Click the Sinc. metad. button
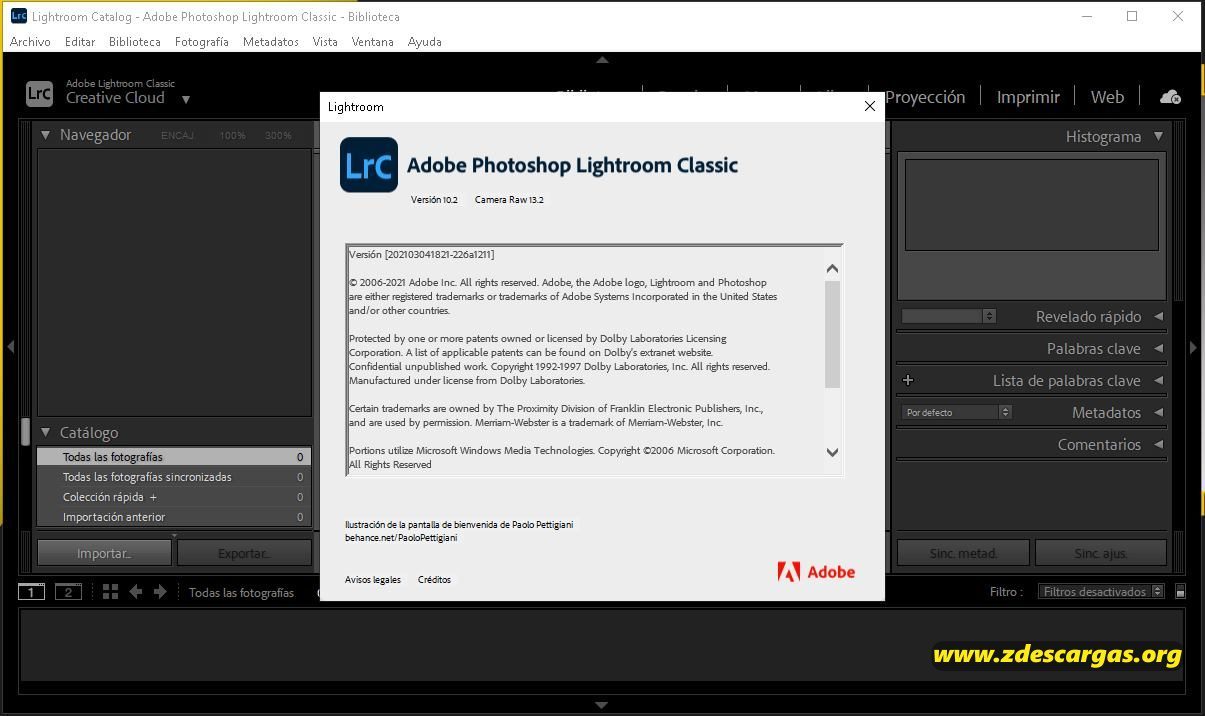This screenshot has width=1205, height=716. [x=963, y=553]
